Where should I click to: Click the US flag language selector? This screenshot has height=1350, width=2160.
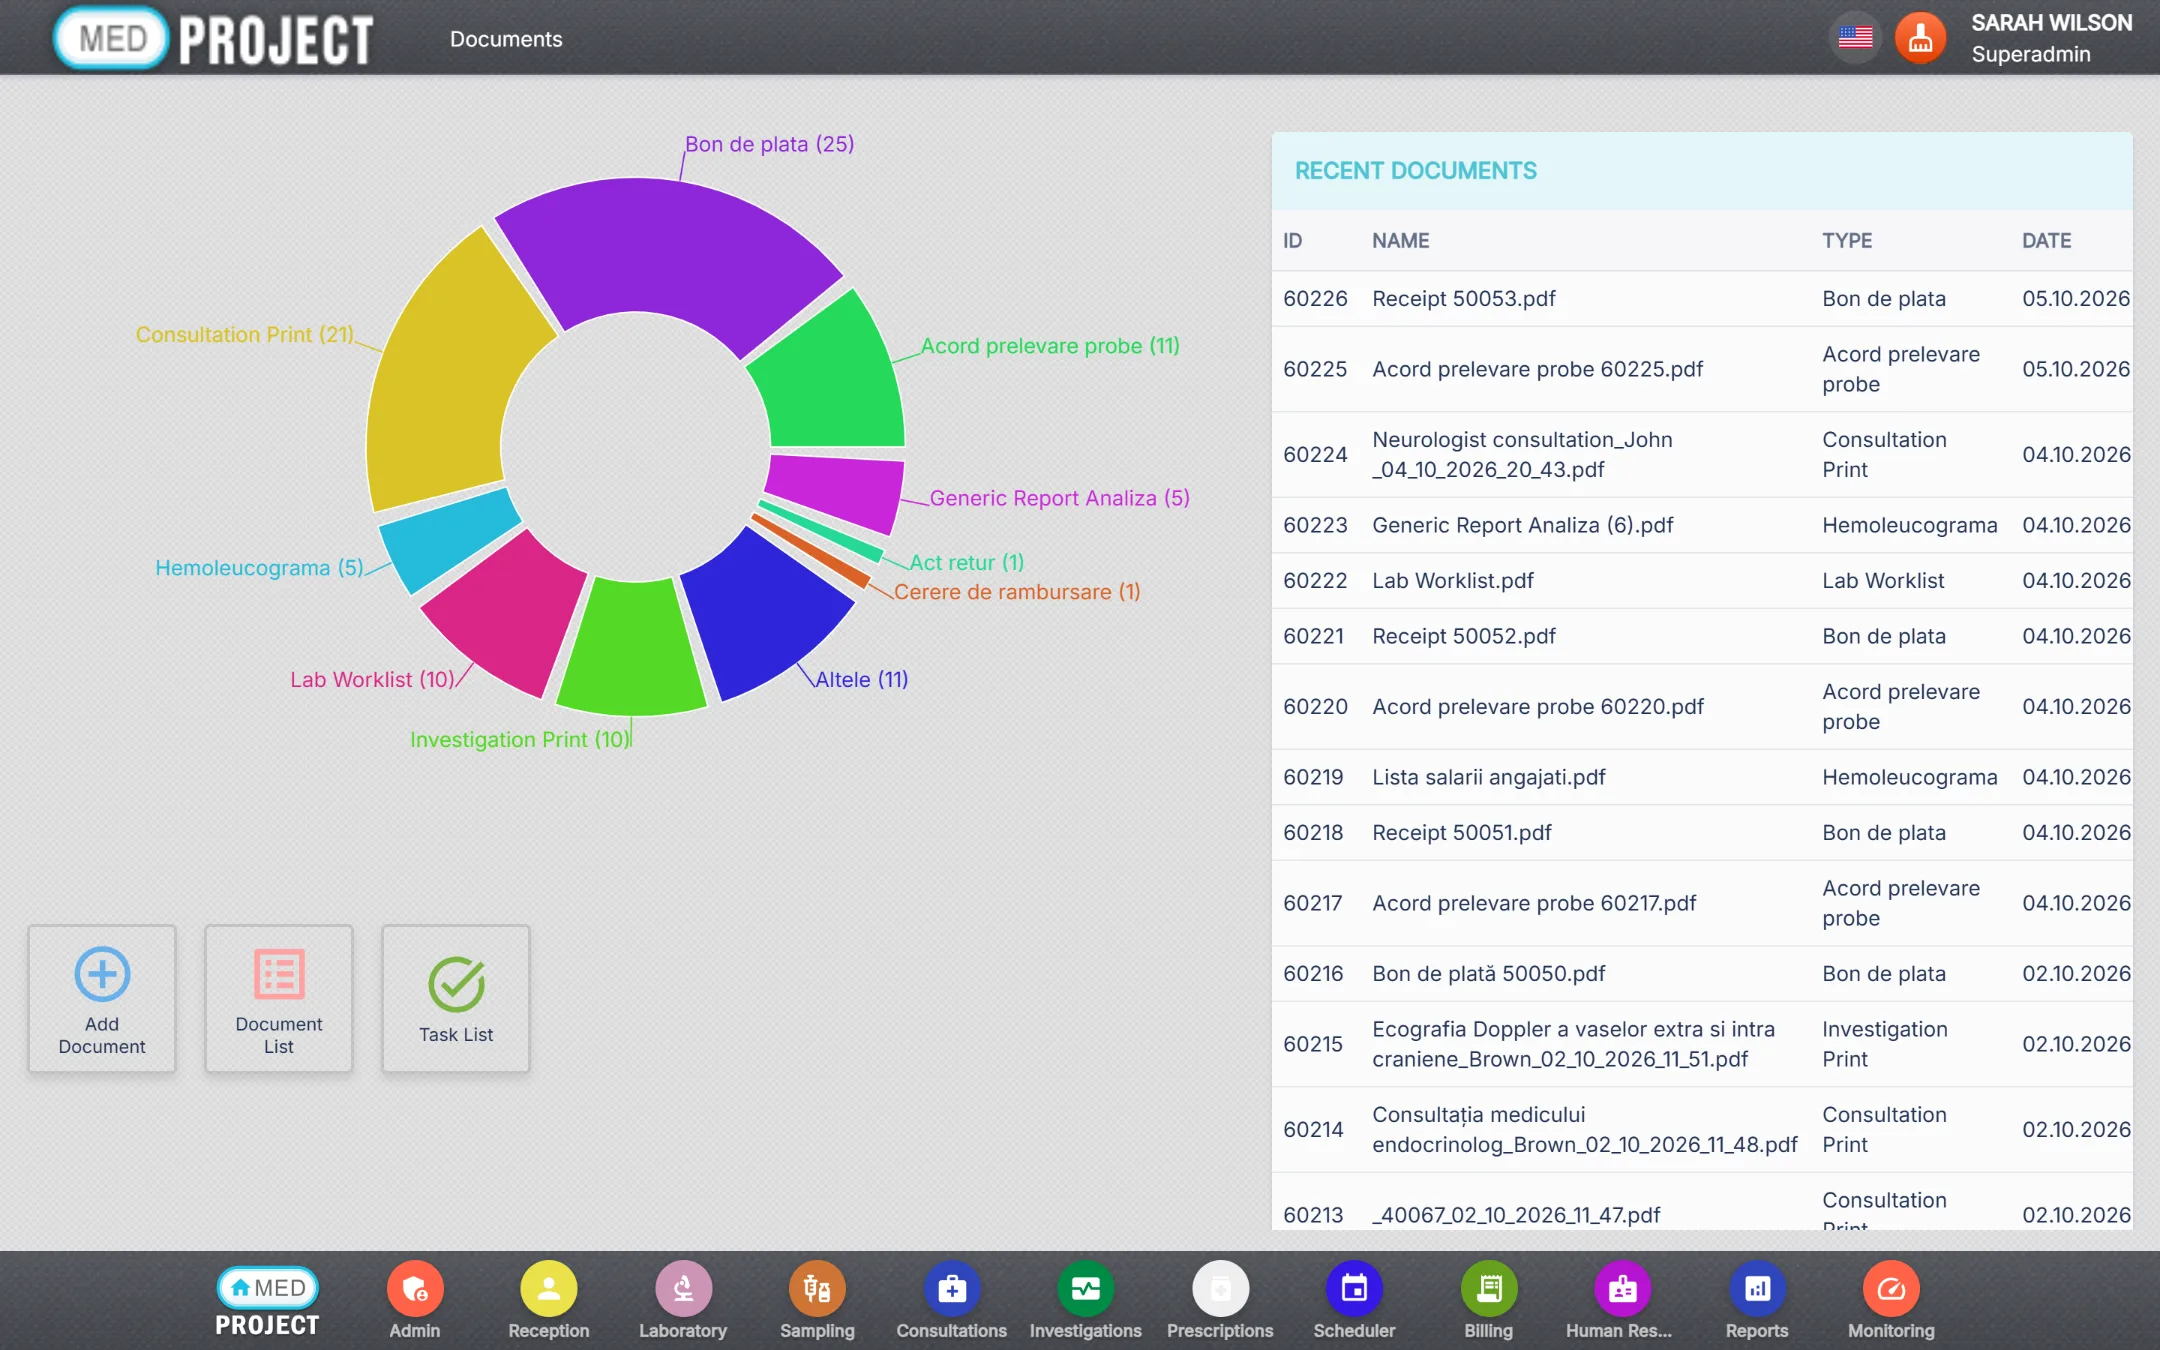tap(1855, 38)
